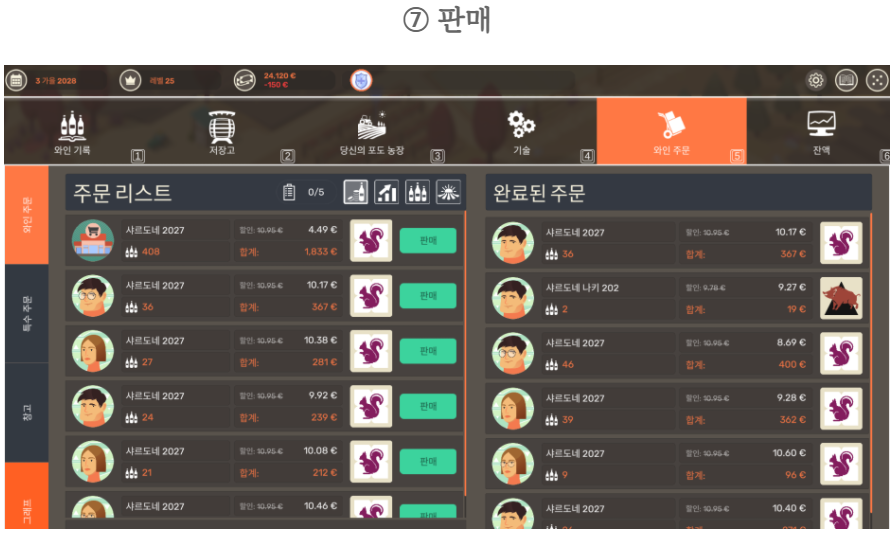Click the crown level icon
The height and width of the screenshot is (535, 894).
click(x=131, y=80)
